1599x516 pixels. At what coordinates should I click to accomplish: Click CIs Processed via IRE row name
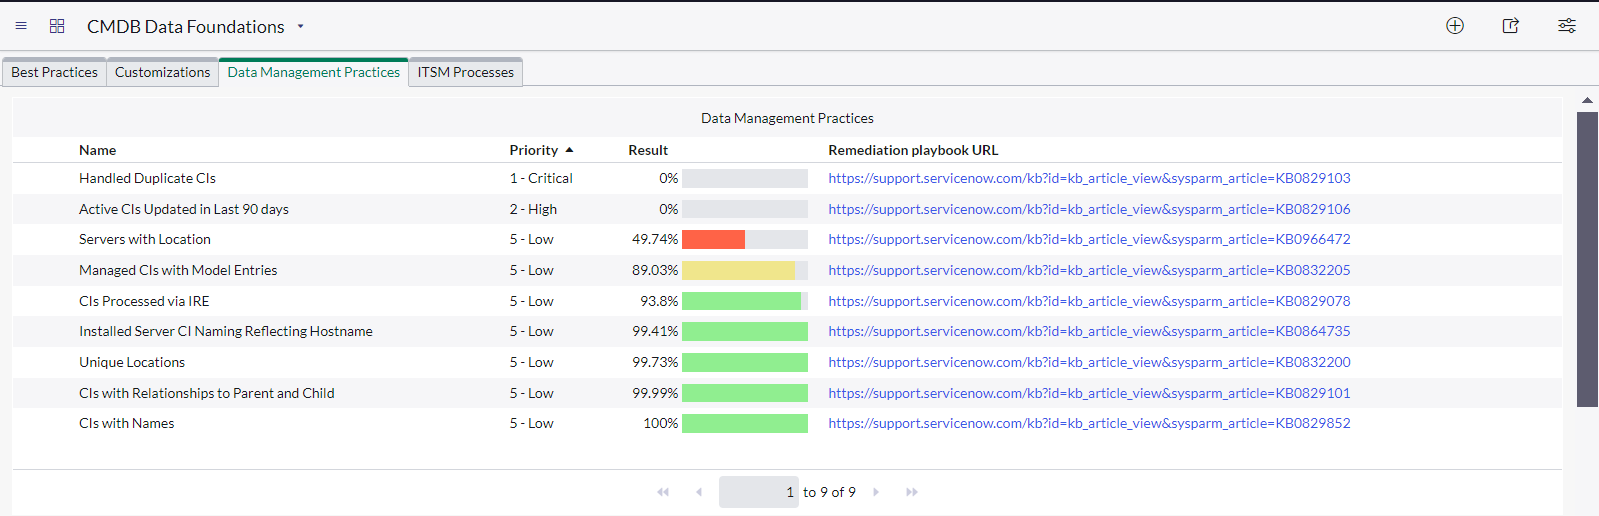point(144,301)
